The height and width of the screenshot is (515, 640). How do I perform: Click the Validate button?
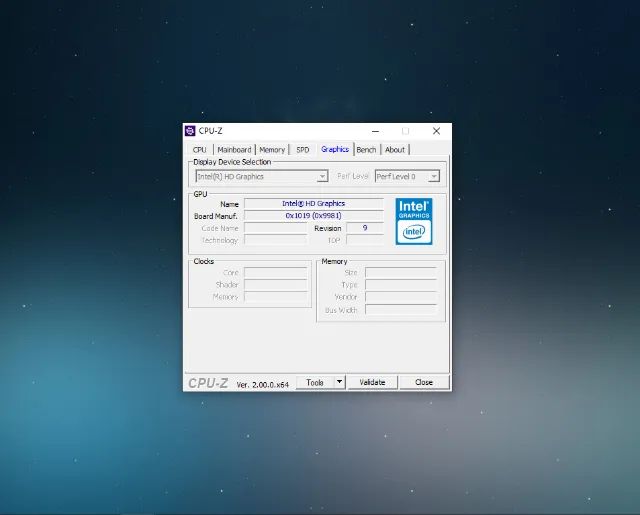coord(372,382)
